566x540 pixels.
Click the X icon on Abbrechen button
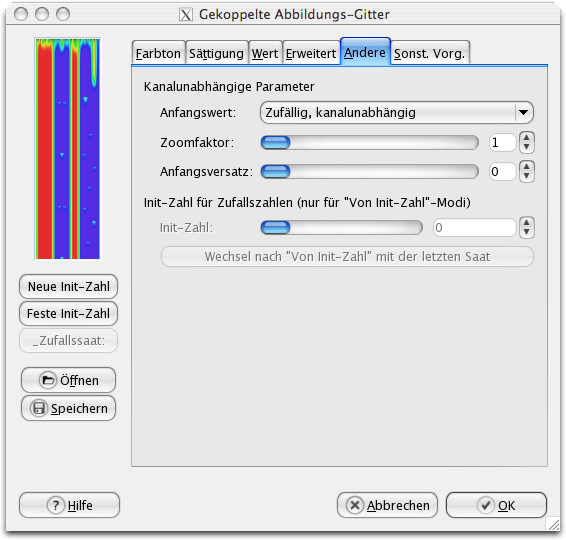click(355, 505)
